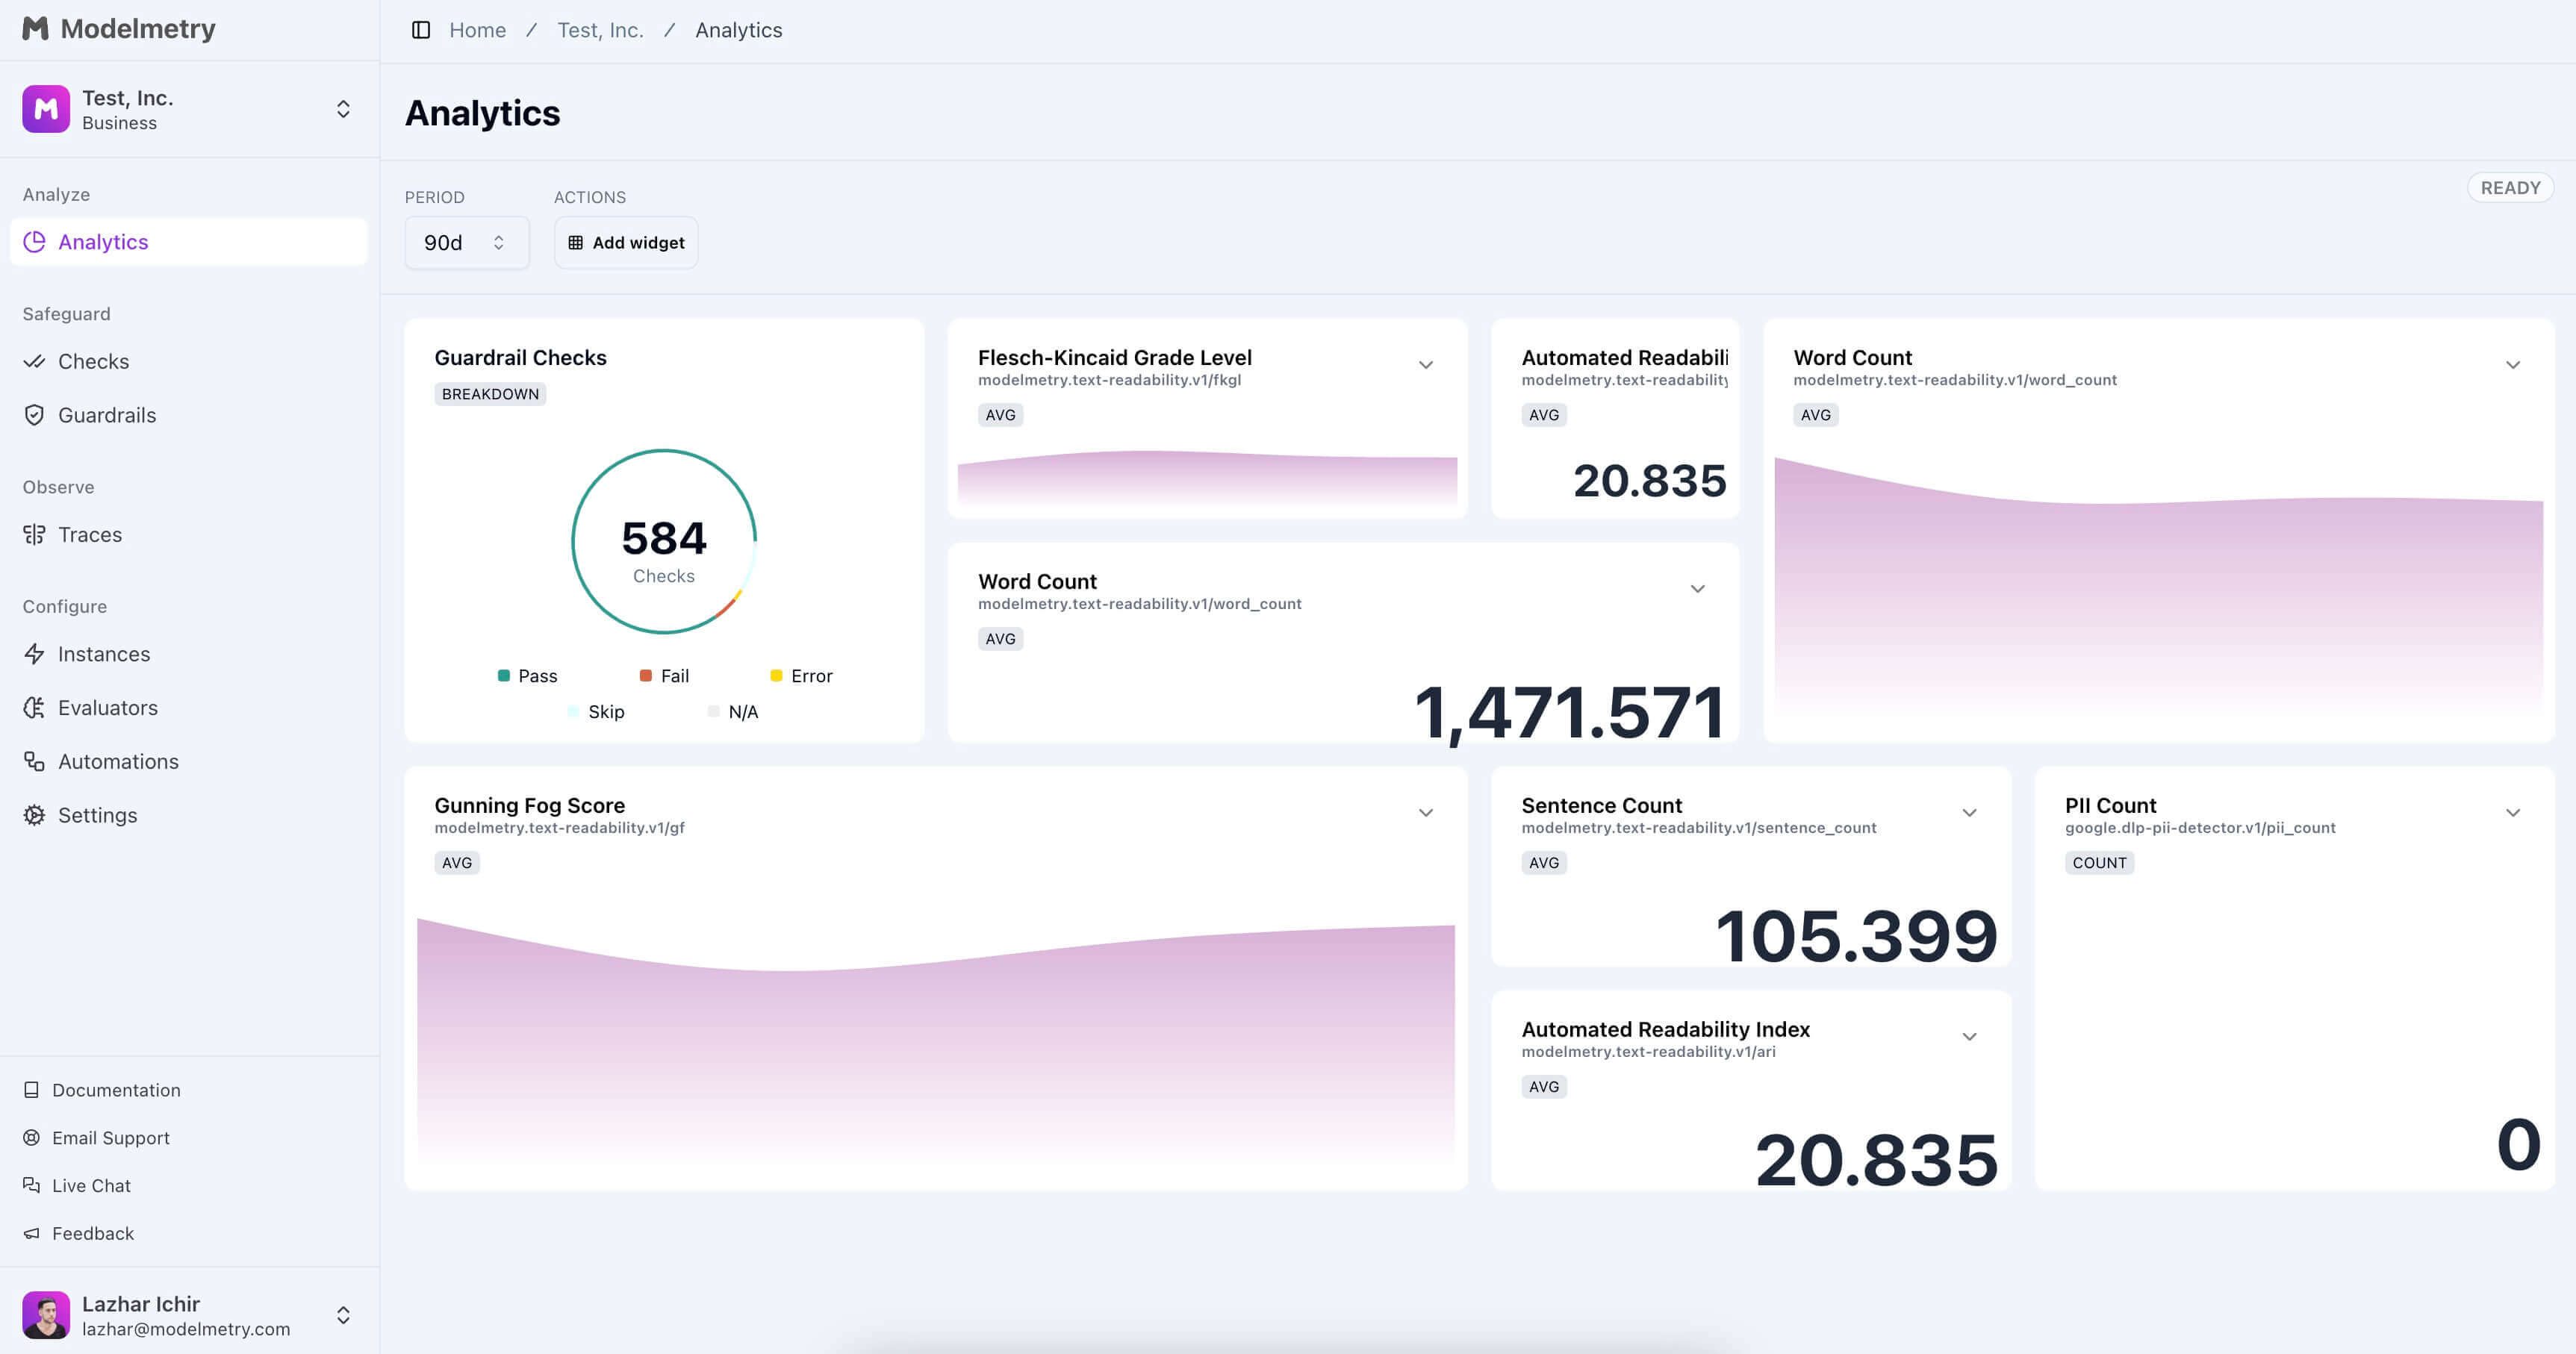Open Instances via its lightning bolt icon

tap(34, 654)
